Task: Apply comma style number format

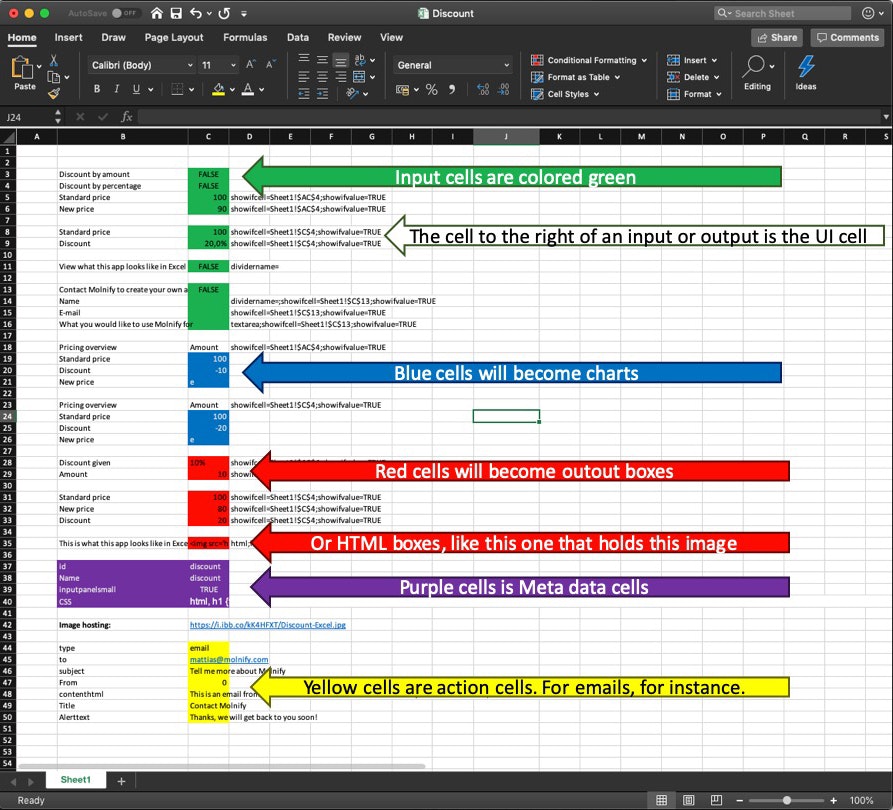Action: (x=452, y=89)
